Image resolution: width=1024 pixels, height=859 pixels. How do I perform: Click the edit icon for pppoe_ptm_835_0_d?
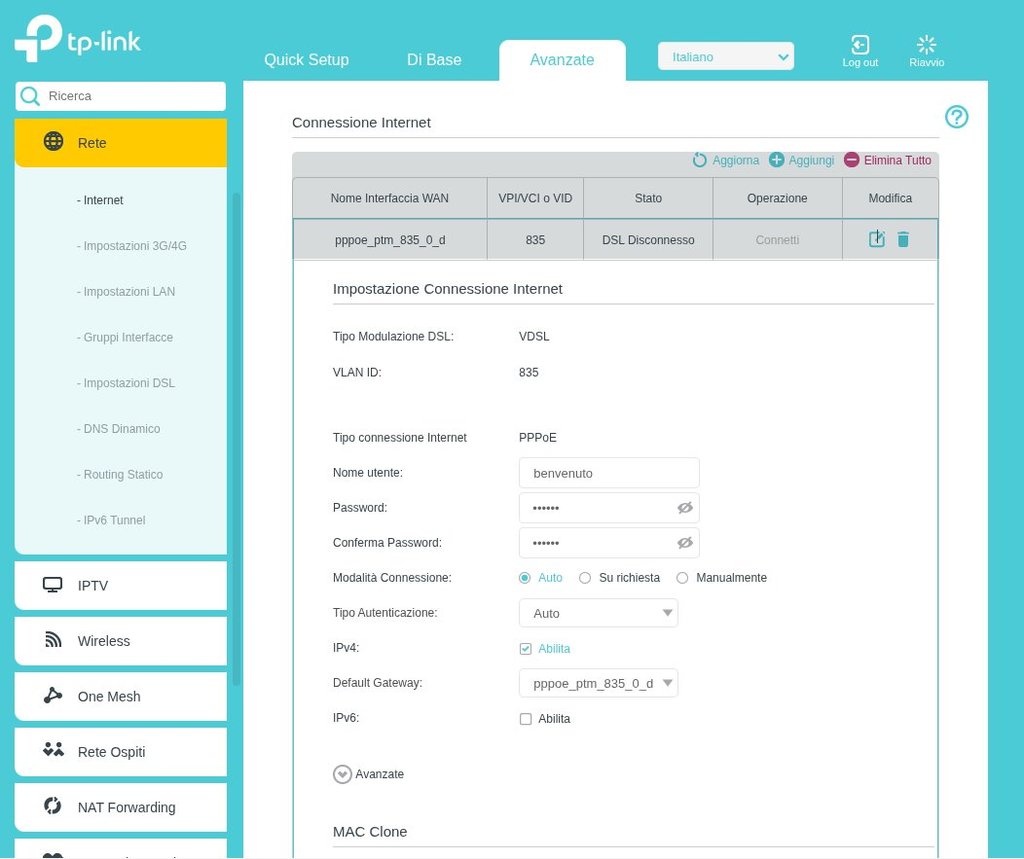click(877, 239)
